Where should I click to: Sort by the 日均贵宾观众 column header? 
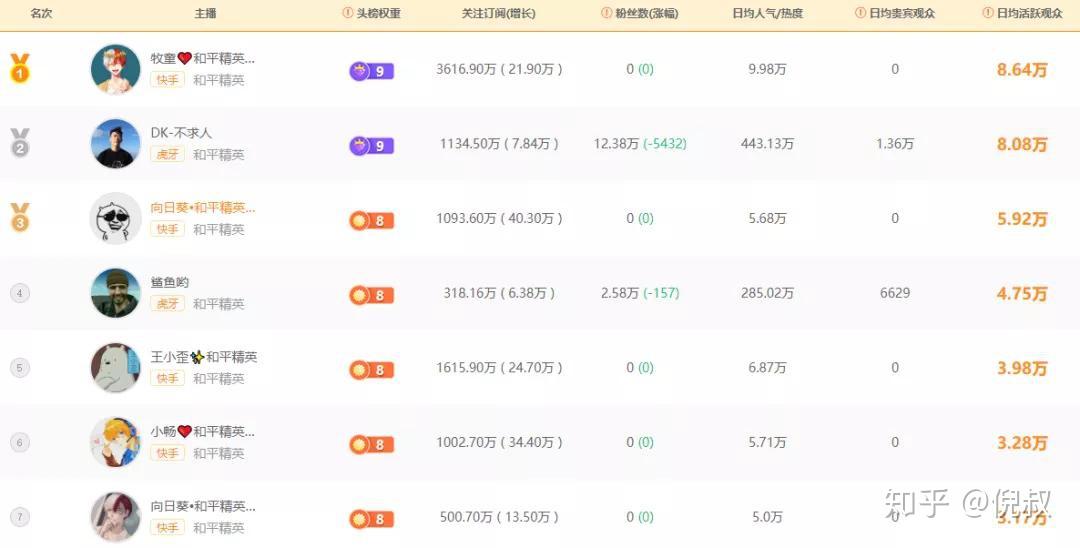902,14
